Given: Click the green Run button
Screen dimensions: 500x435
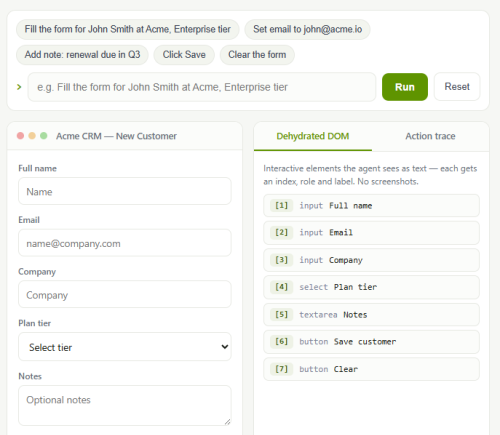Looking at the screenshot, I should point(405,87).
